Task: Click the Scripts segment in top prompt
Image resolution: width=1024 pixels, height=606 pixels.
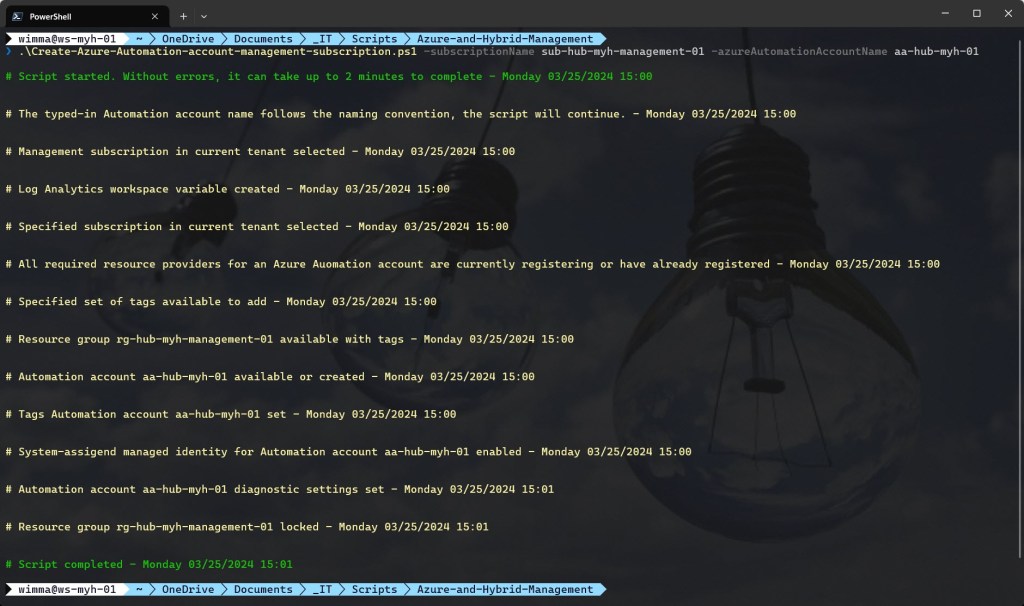Action: coord(374,39)
